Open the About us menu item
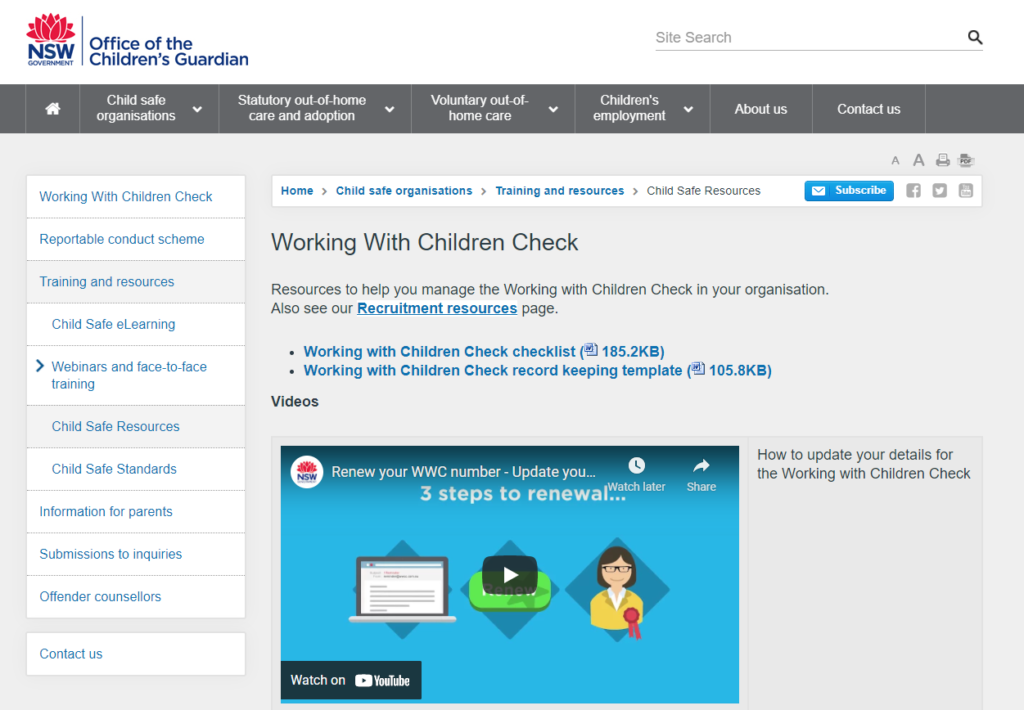The image size is (1024, 710). pyautogui.click(x=761, y=108)
